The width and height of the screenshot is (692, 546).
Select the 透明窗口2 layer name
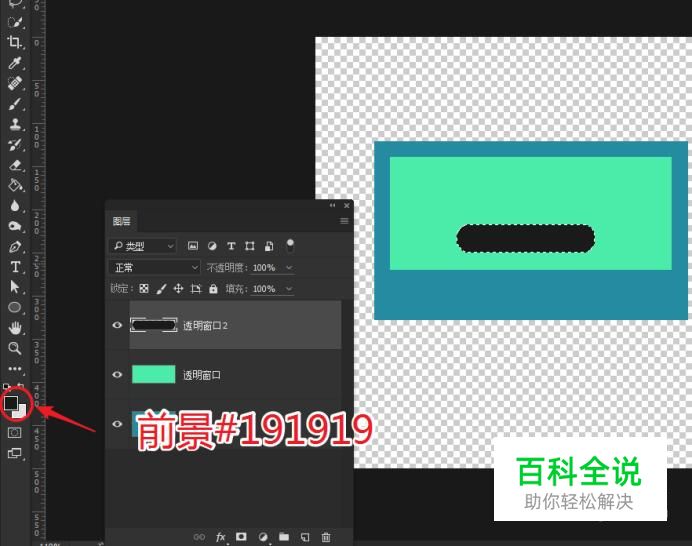click(205, 326)
